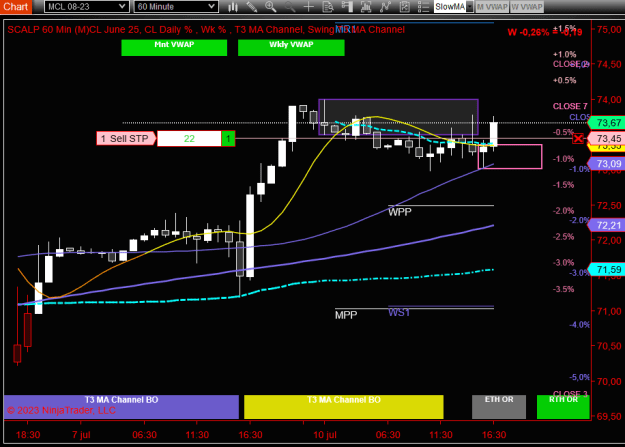This screenshot has width=625, height=447.
Task: Open the 60 Minute interval dropdown
Action: click(176, 7)
